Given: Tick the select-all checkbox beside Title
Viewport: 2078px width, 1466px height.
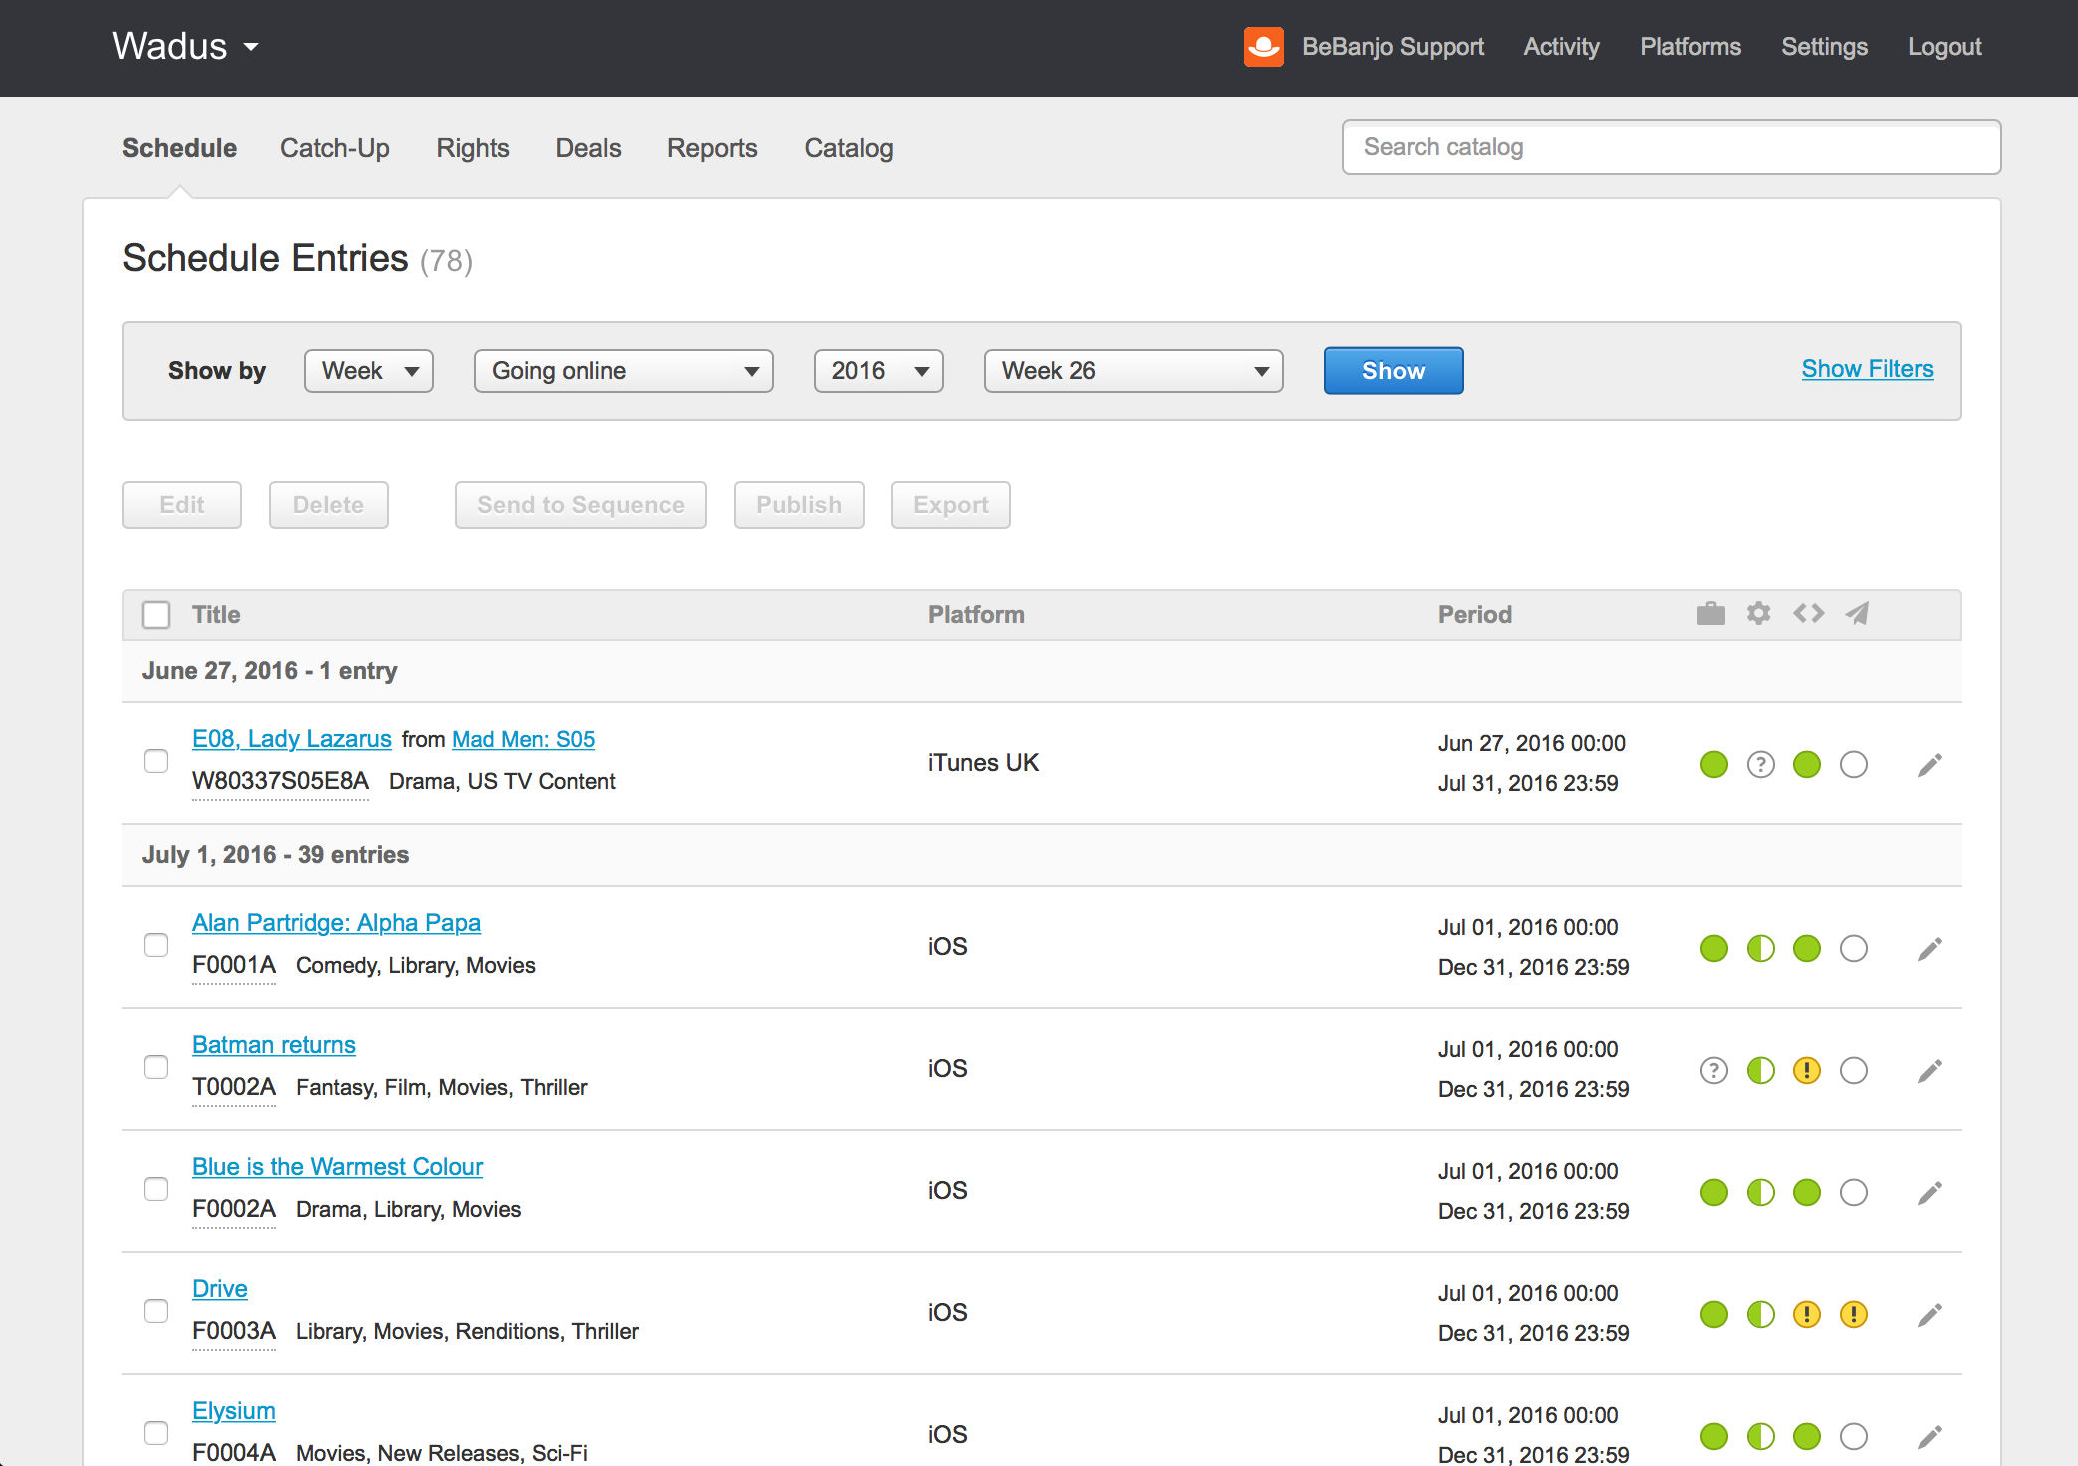Looking at the screenshot, I should pyautogui.click(x=156, y=614).
